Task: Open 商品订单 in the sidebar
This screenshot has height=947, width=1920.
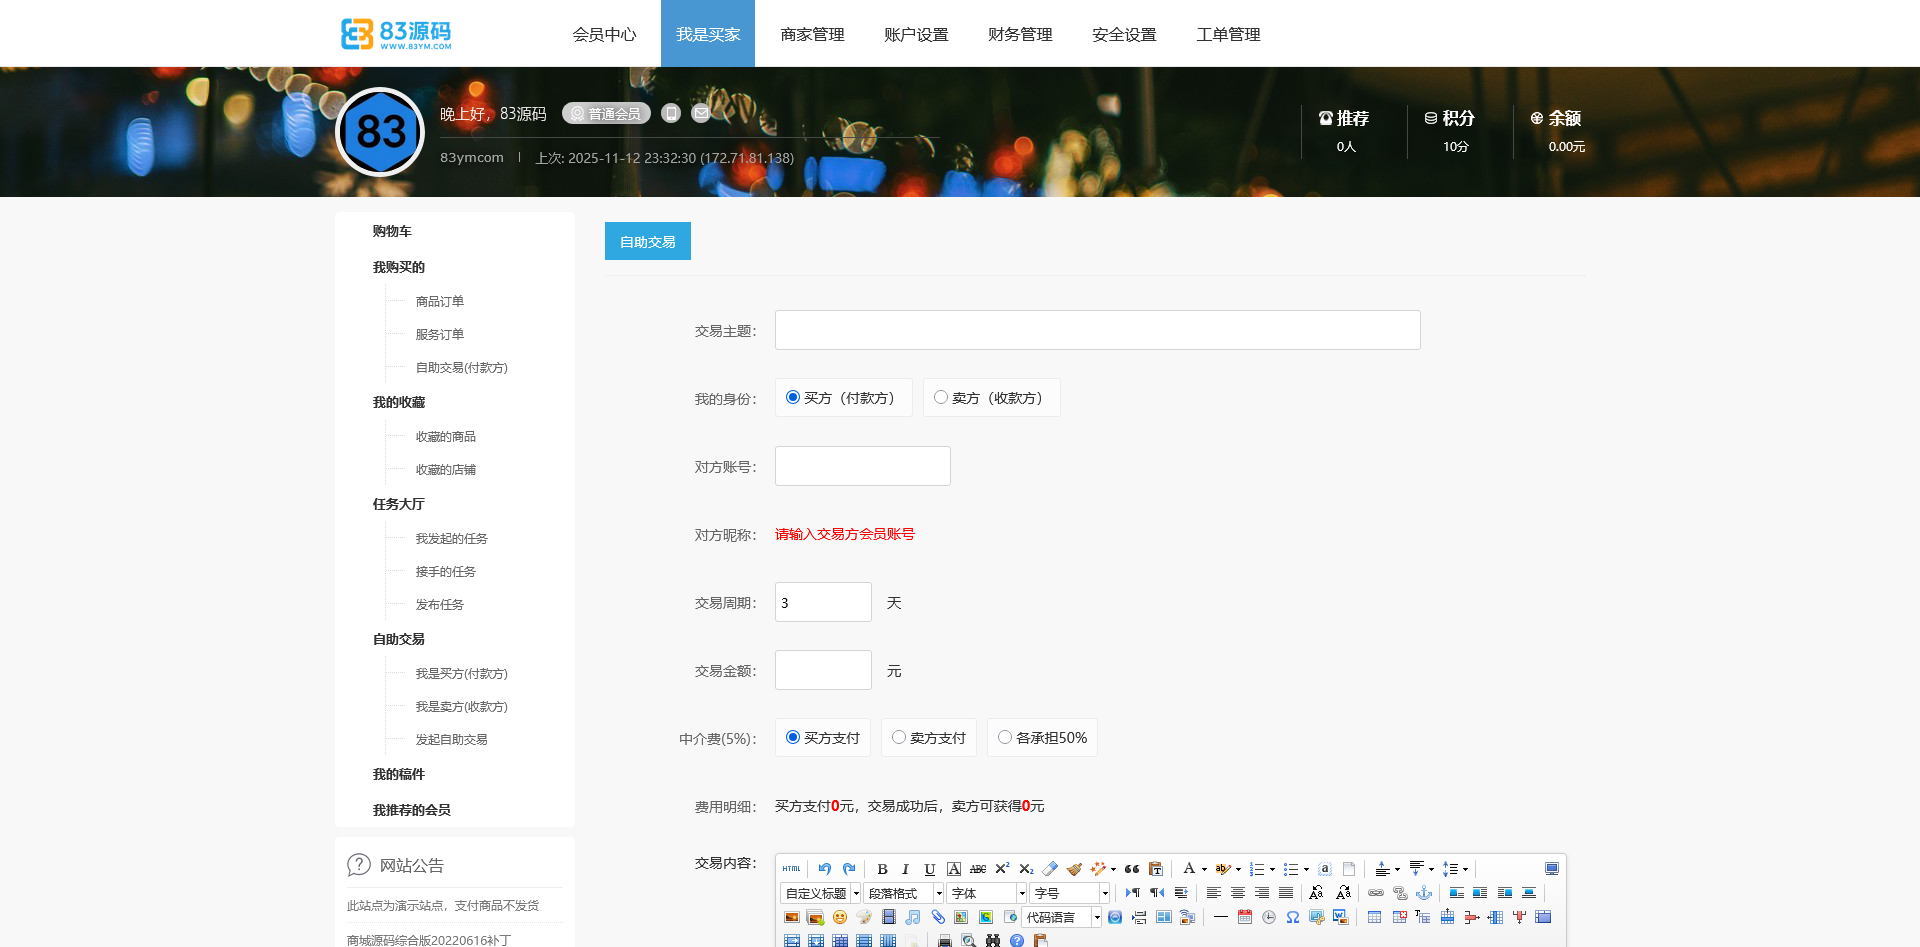Action: click(x=440, y=301)
